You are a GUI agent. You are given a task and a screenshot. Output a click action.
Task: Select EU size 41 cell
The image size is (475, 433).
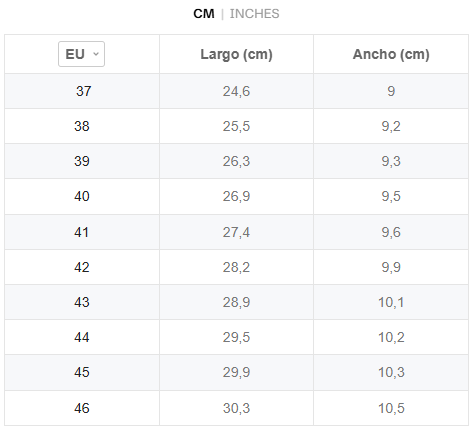(82, 232)
